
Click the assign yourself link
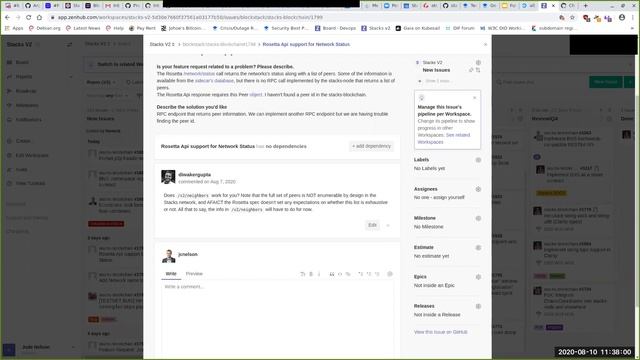448,198
